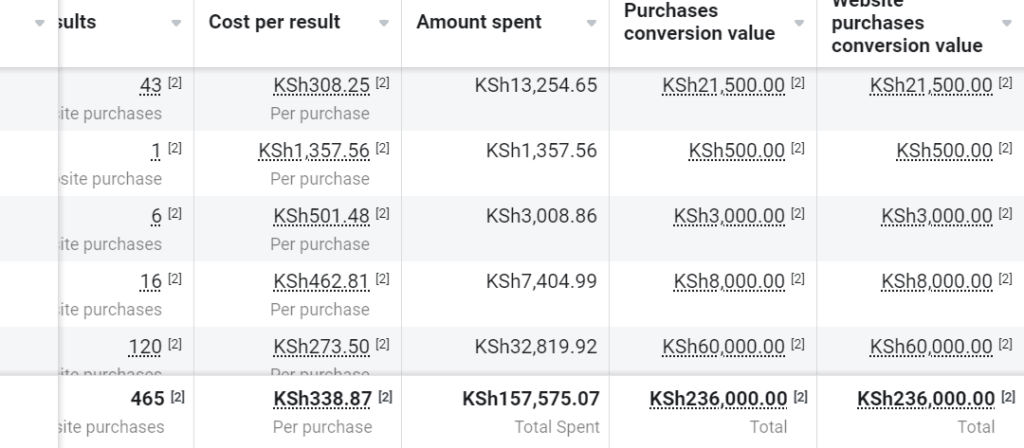Click footnote [2] next to total KSh338.87
Screen dimensions: 1024x448
point(385,397)
